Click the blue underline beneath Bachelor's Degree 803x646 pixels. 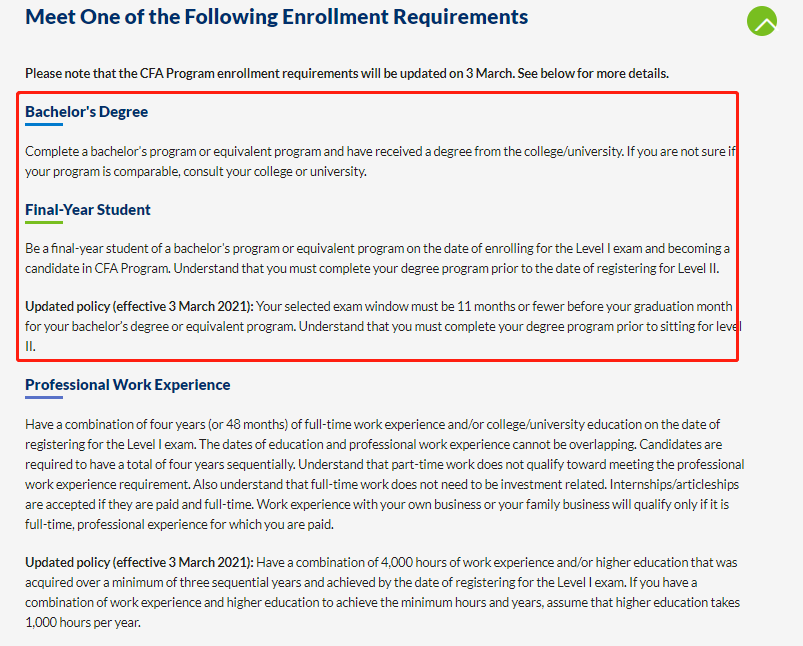coord(44,126)
